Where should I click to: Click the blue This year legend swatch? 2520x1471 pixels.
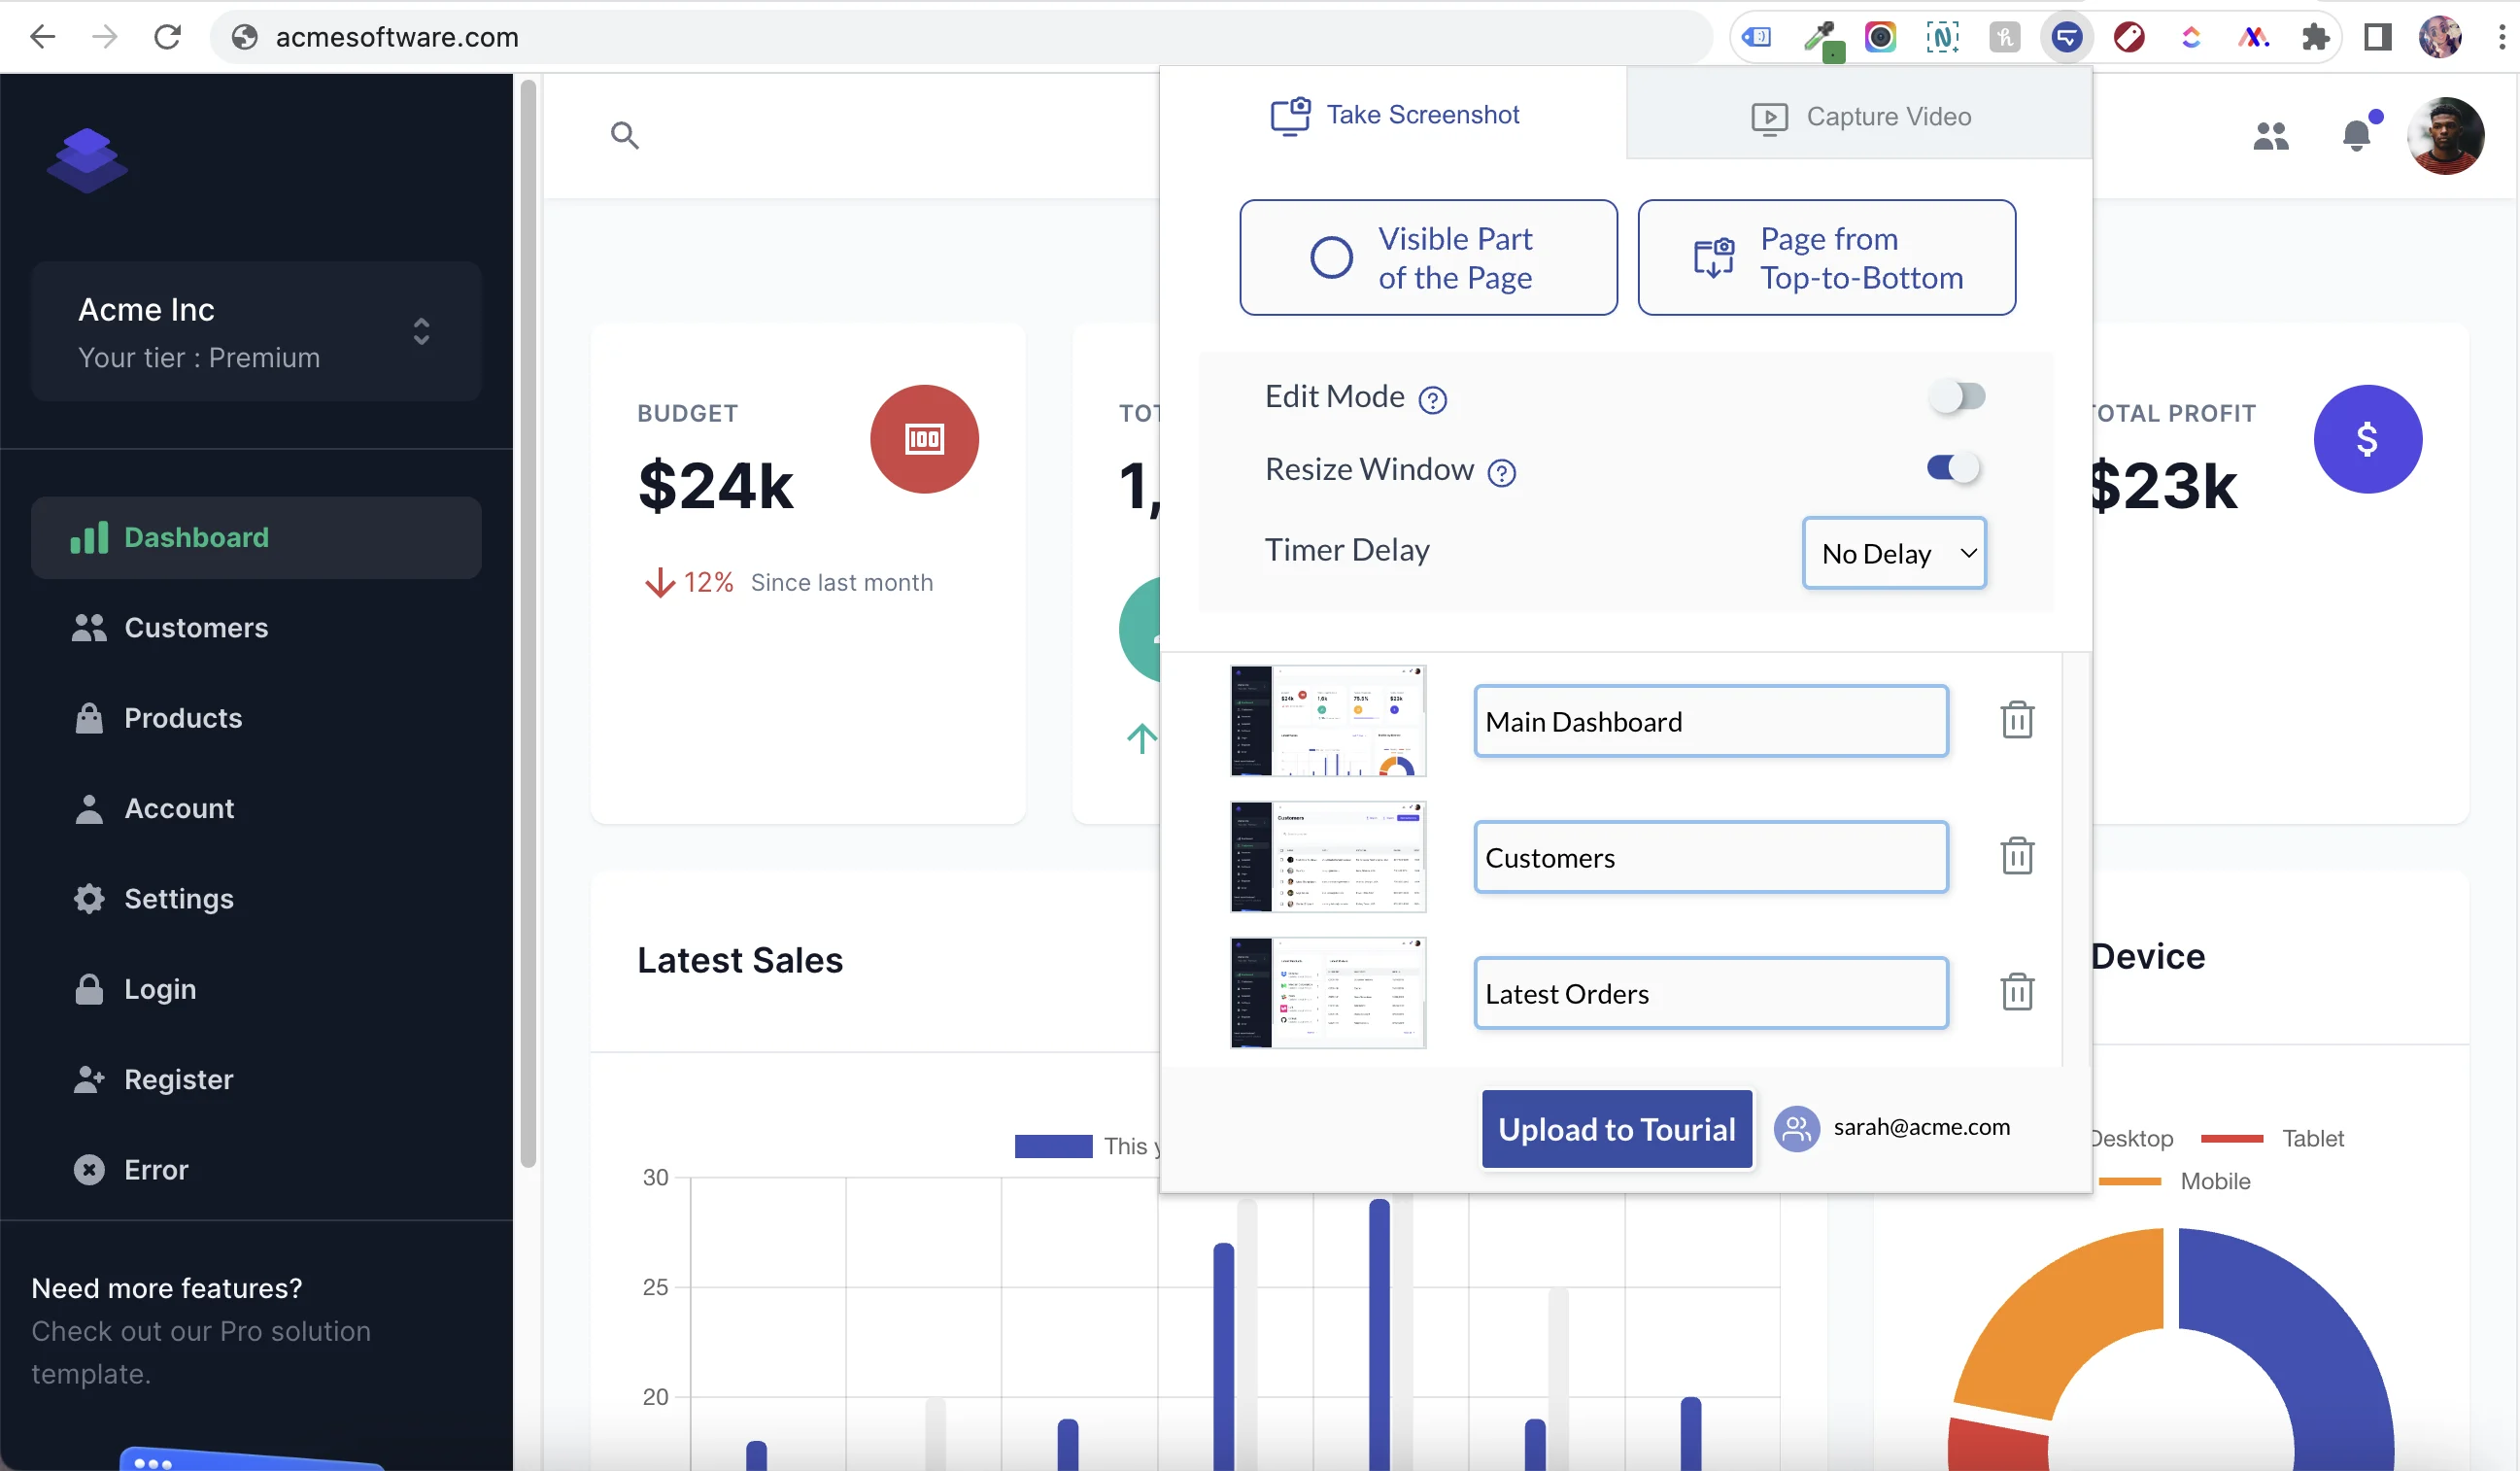pos(1053,1146)
